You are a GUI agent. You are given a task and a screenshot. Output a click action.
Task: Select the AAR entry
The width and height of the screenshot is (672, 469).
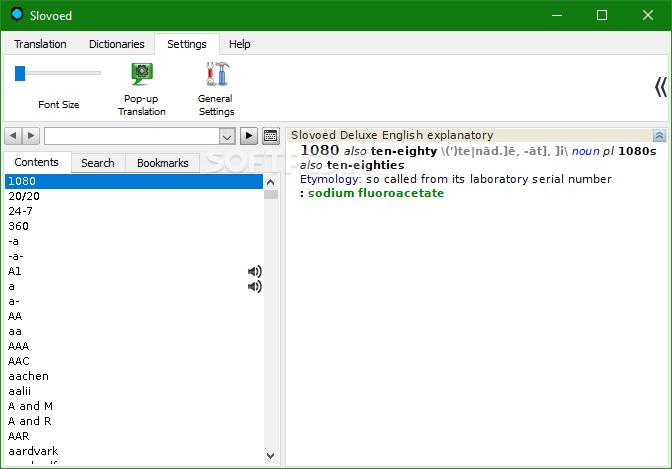134,436
